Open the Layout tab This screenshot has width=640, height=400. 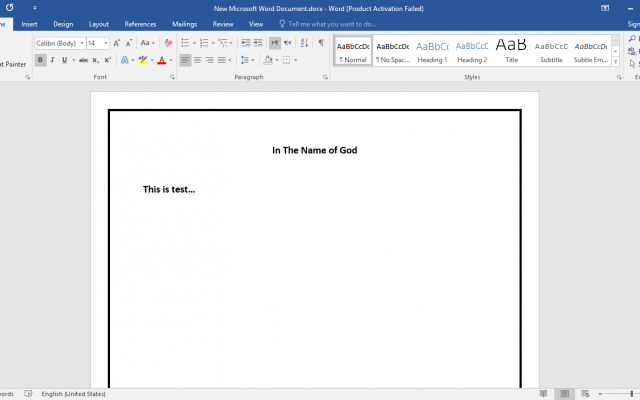pyautogui.click(x=99, y=24)
